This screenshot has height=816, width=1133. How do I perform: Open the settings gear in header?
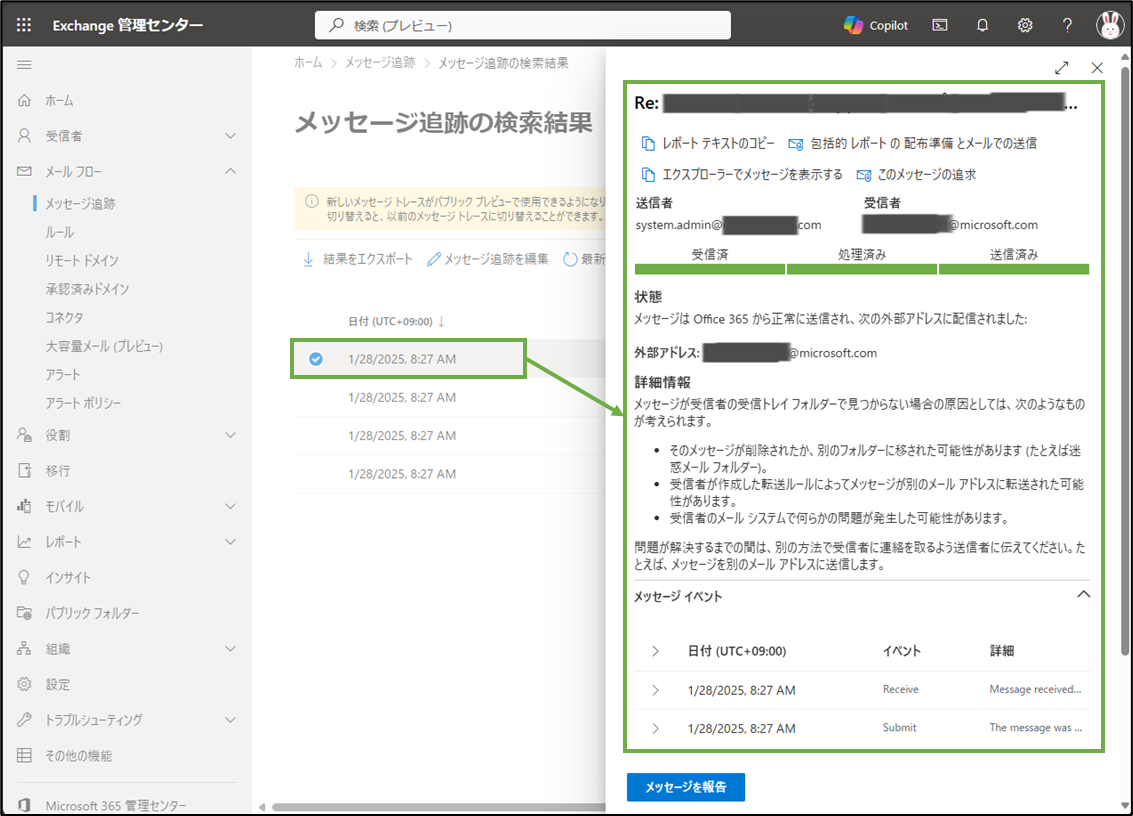[x=1025, y=25]
